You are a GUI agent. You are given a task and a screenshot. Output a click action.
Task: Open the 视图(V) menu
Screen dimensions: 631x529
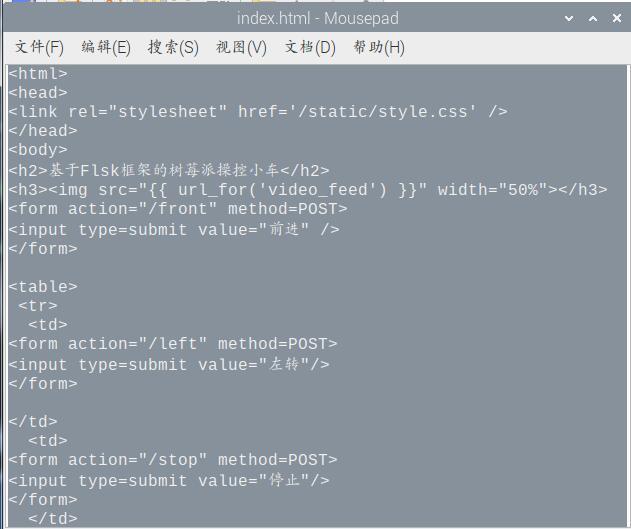pyautogui.click(x=241, y=47)
